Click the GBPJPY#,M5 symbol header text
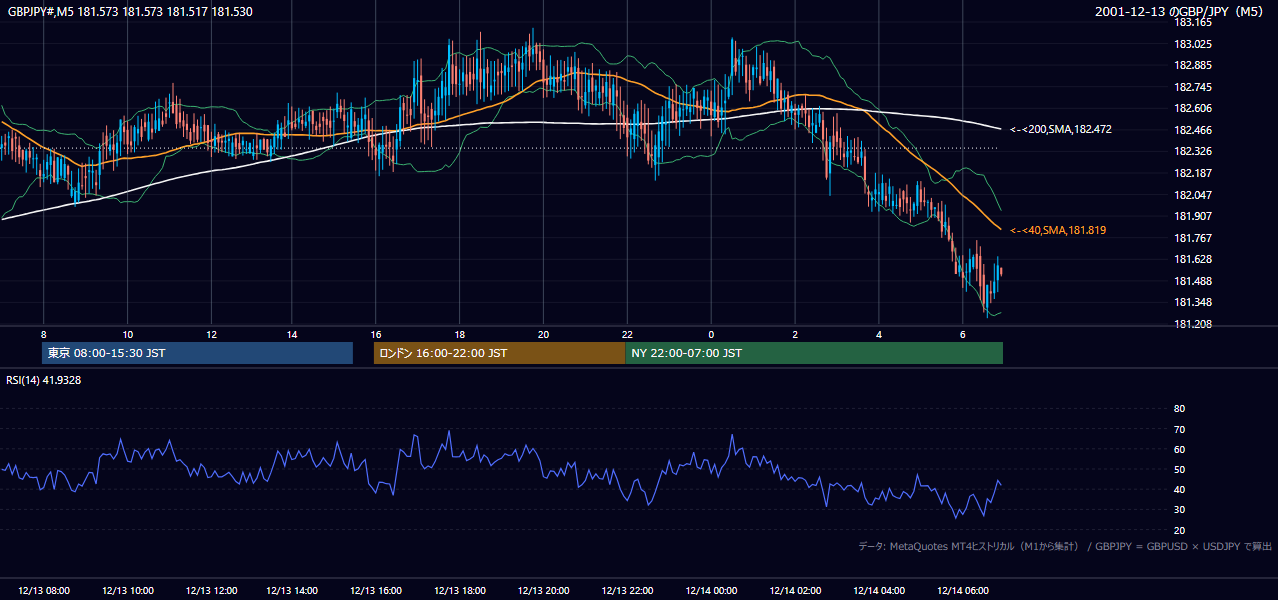This screenshot has width=1278, height=600. (x=130, y=11)
